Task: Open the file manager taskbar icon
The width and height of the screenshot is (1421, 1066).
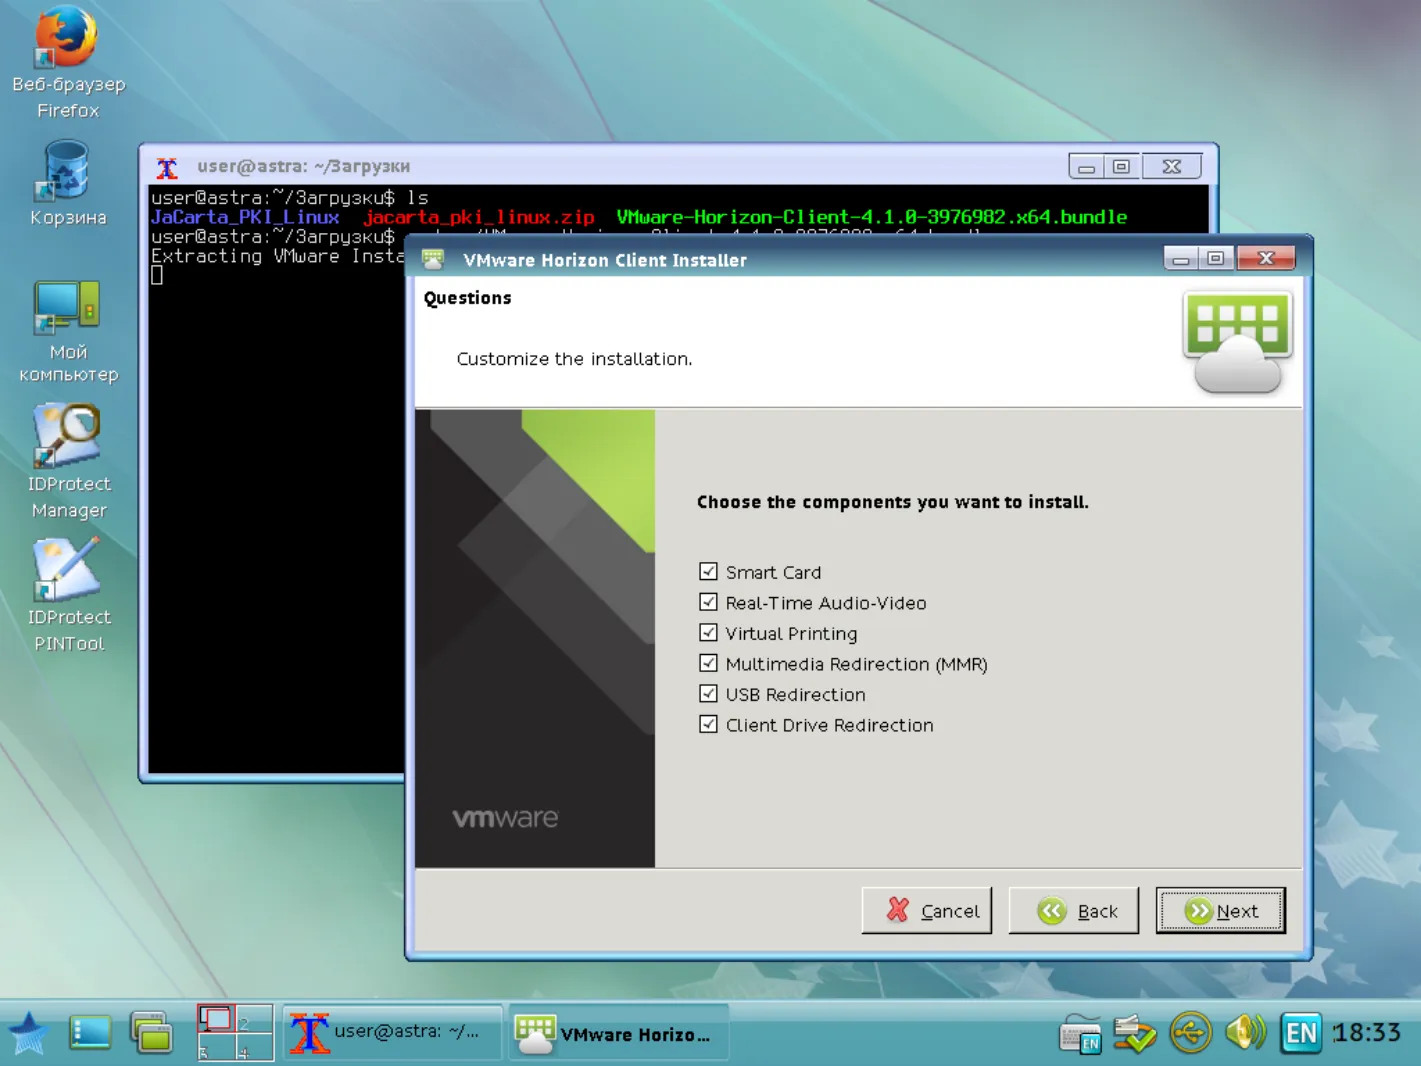Action: pyautogui.click(x=152, y=1033)
